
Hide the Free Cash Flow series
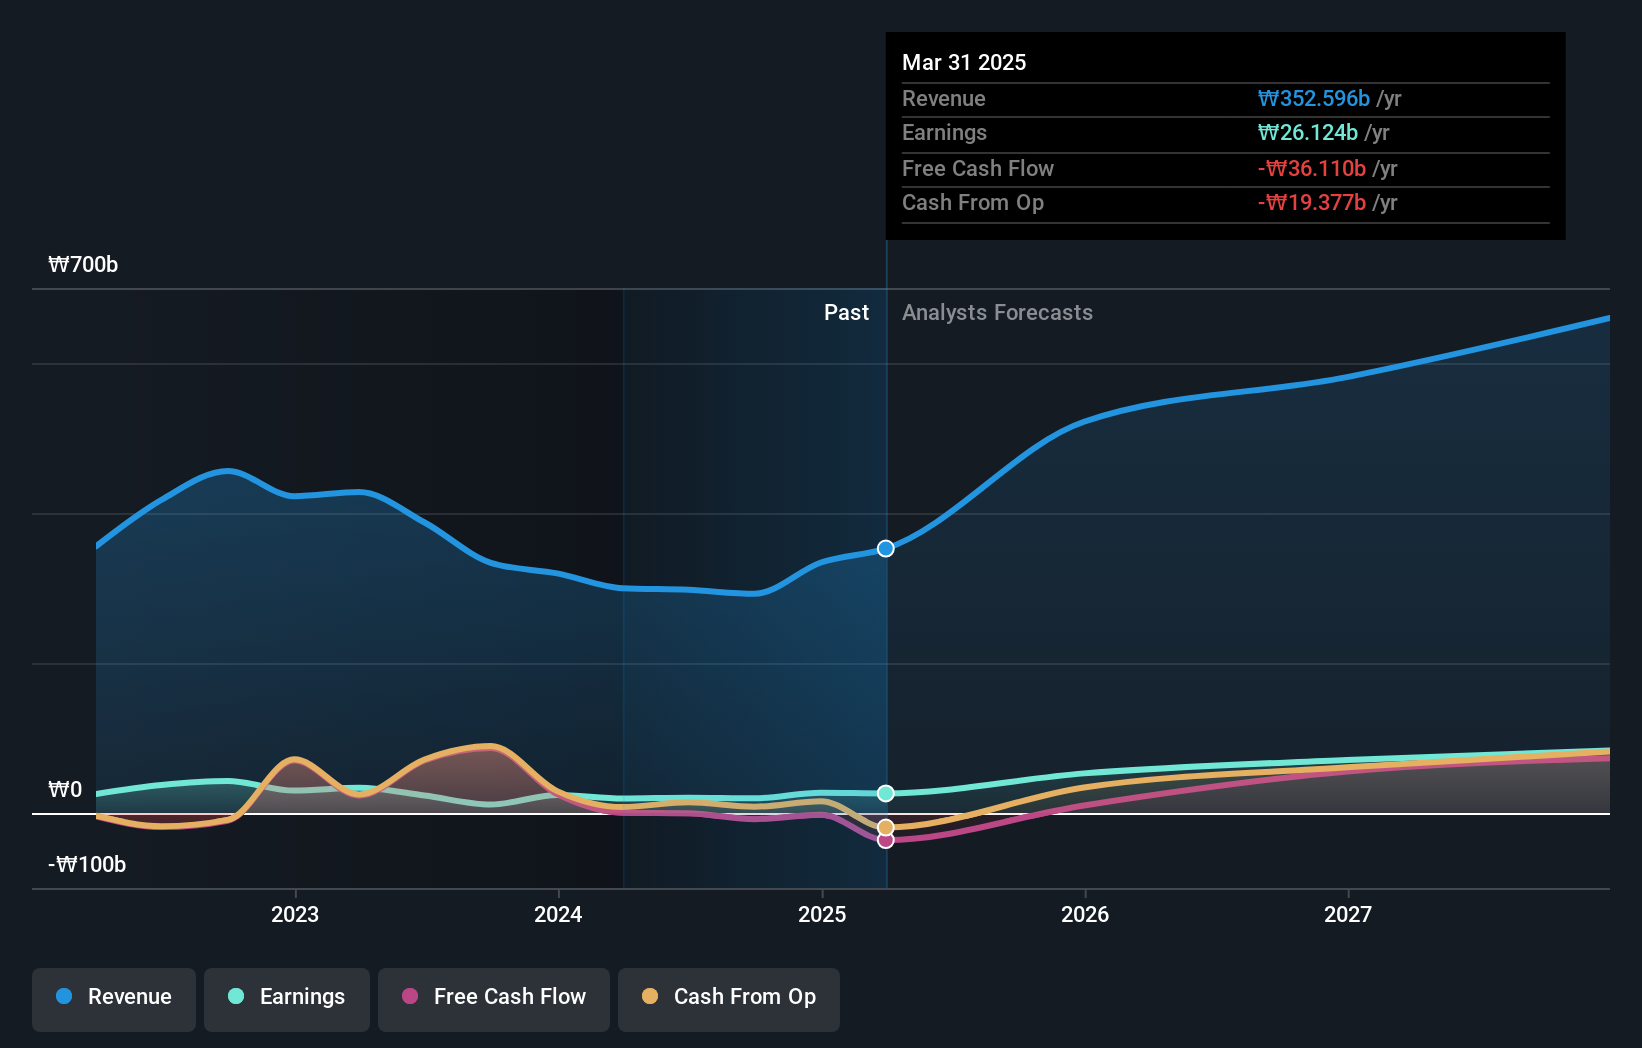tap(493, 997)
